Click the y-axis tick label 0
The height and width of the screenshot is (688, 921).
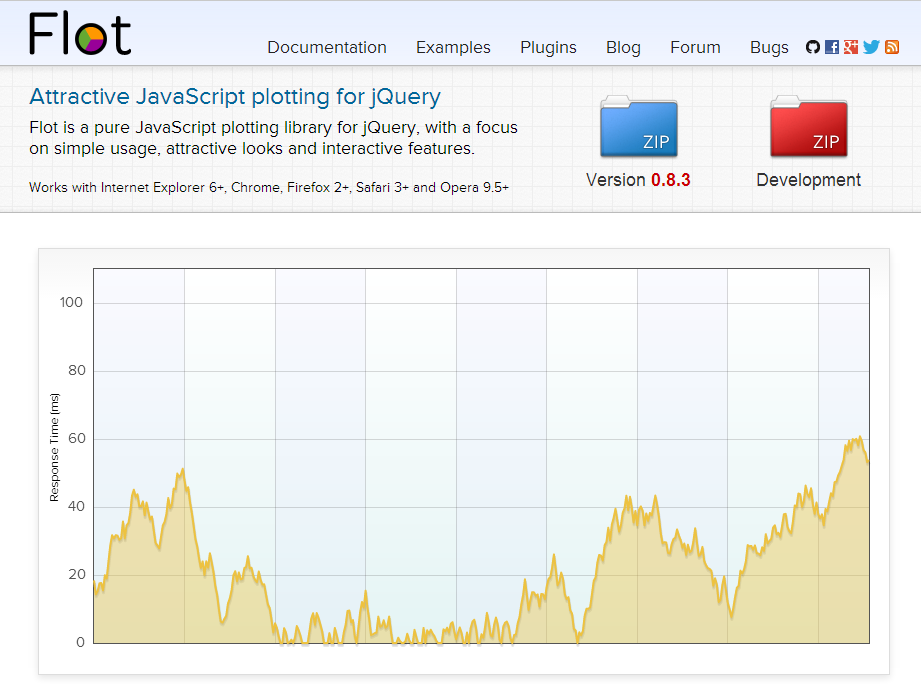pyautogui.click(x=80, y=642)
